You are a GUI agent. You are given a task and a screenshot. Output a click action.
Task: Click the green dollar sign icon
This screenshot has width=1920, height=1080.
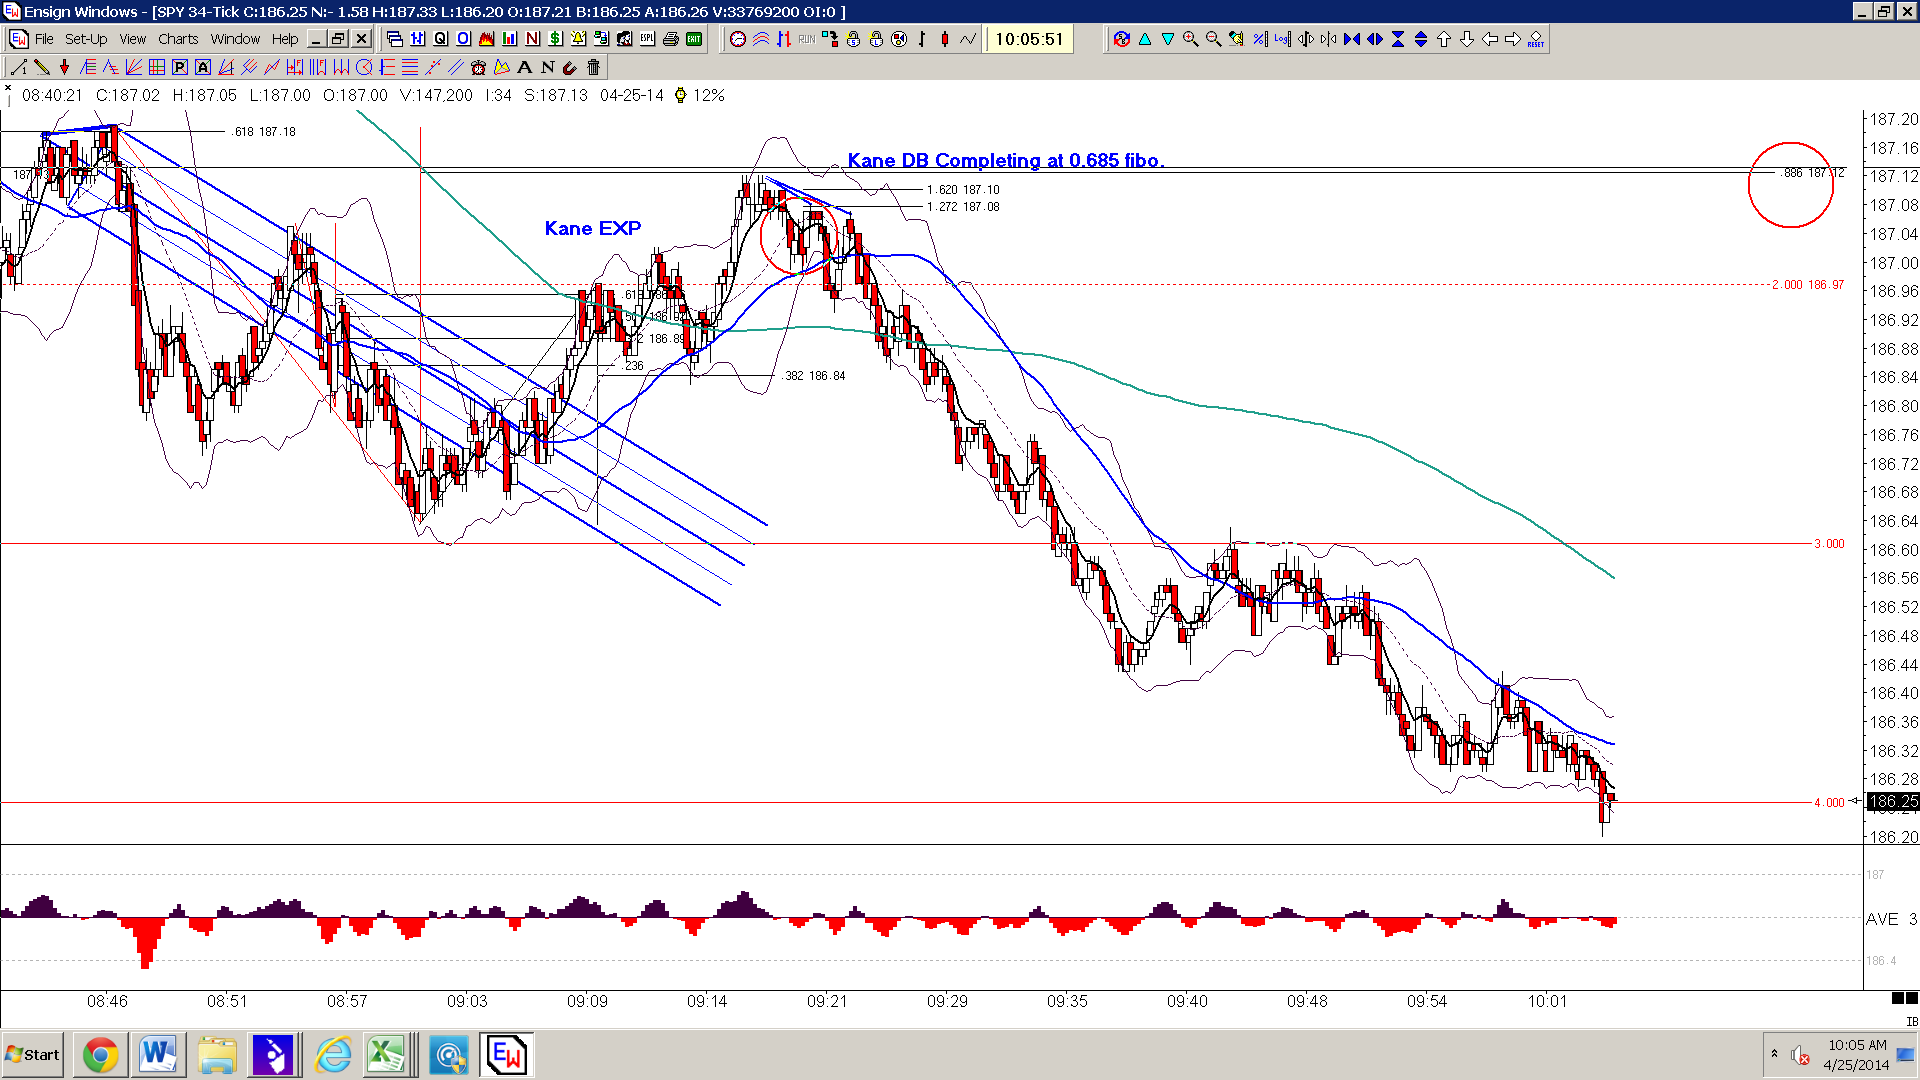coord(556,39)
